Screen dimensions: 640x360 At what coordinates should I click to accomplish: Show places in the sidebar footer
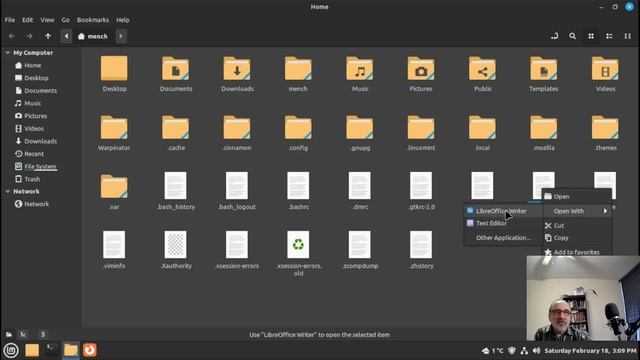pos(9,335)
